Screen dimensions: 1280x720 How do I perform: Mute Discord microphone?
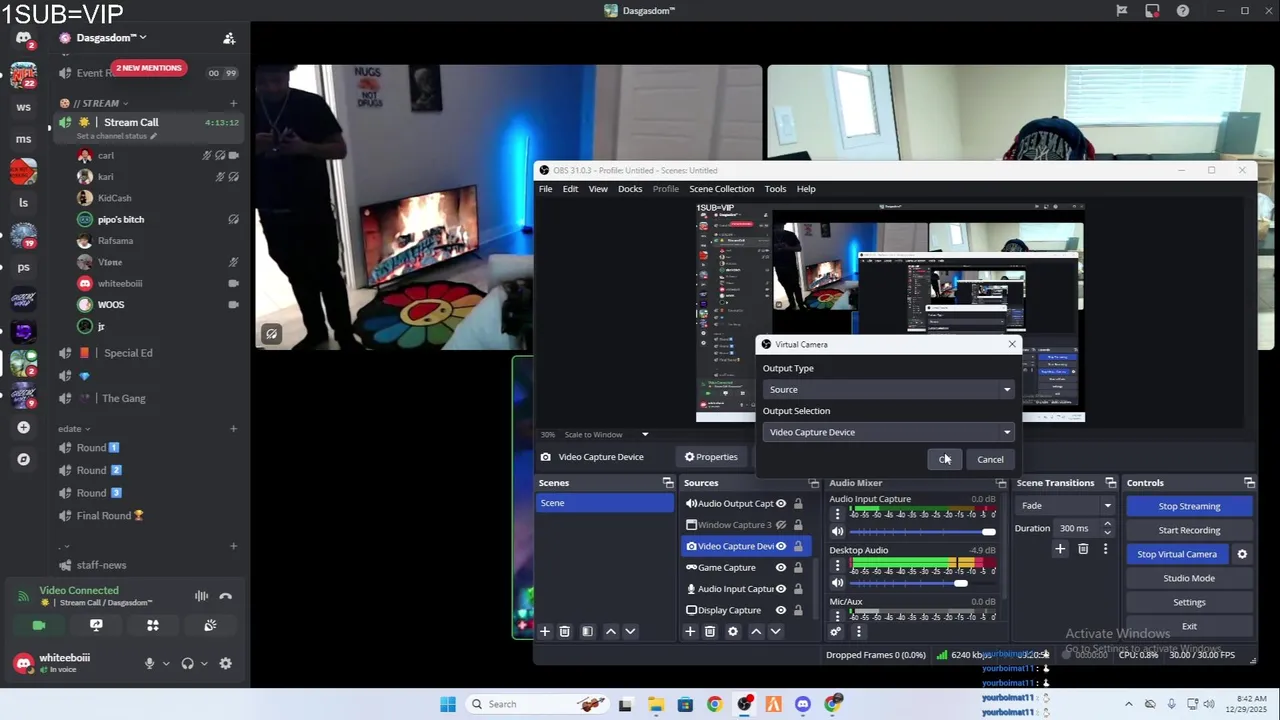click(149, 663)
